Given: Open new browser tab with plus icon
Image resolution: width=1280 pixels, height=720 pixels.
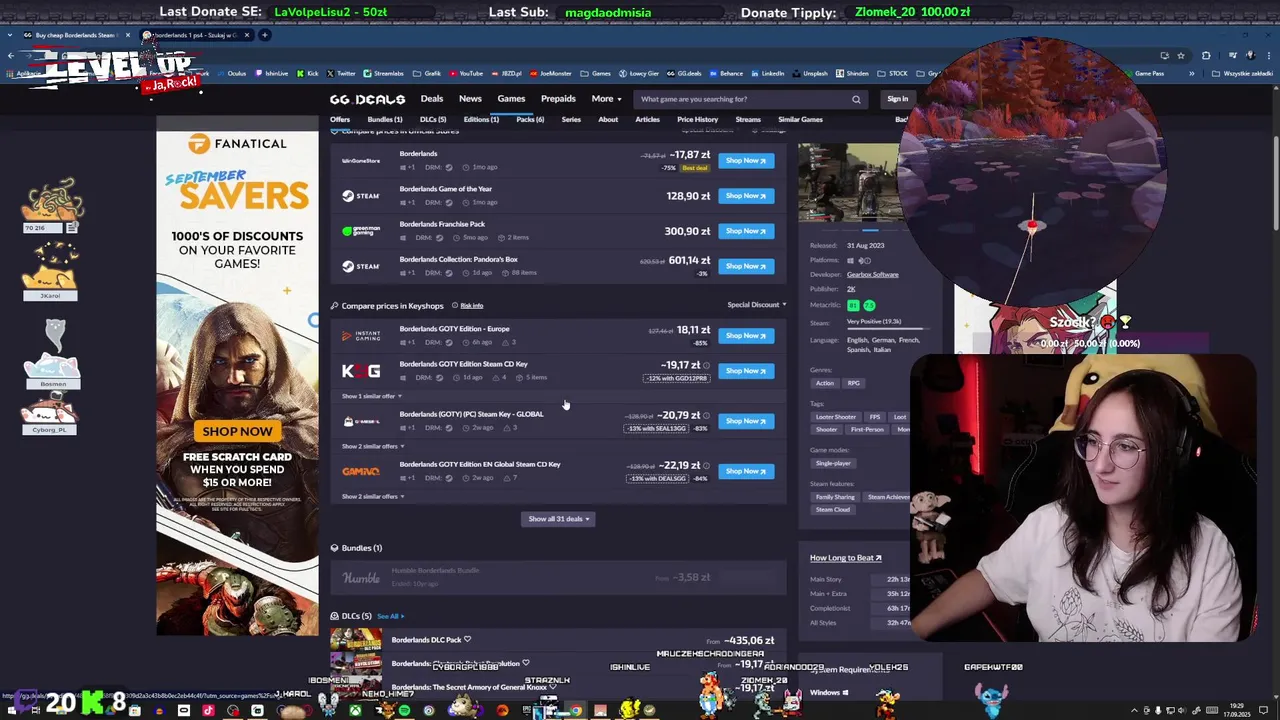Looking at the screenshot, I should (x=265, y=35).
